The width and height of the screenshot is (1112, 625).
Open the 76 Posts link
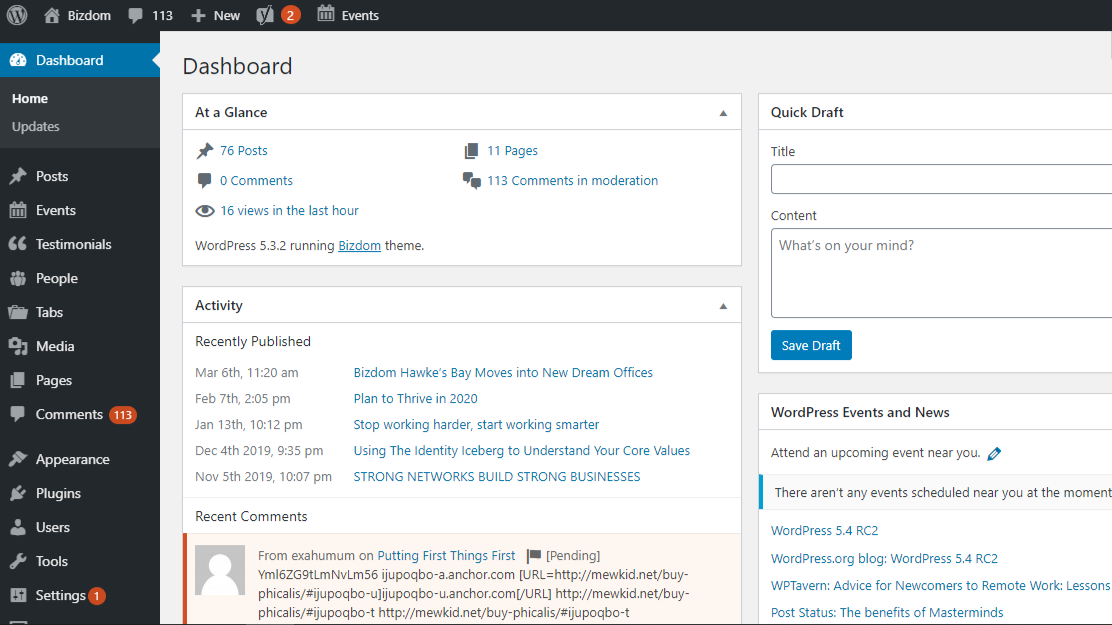(243, 150)
